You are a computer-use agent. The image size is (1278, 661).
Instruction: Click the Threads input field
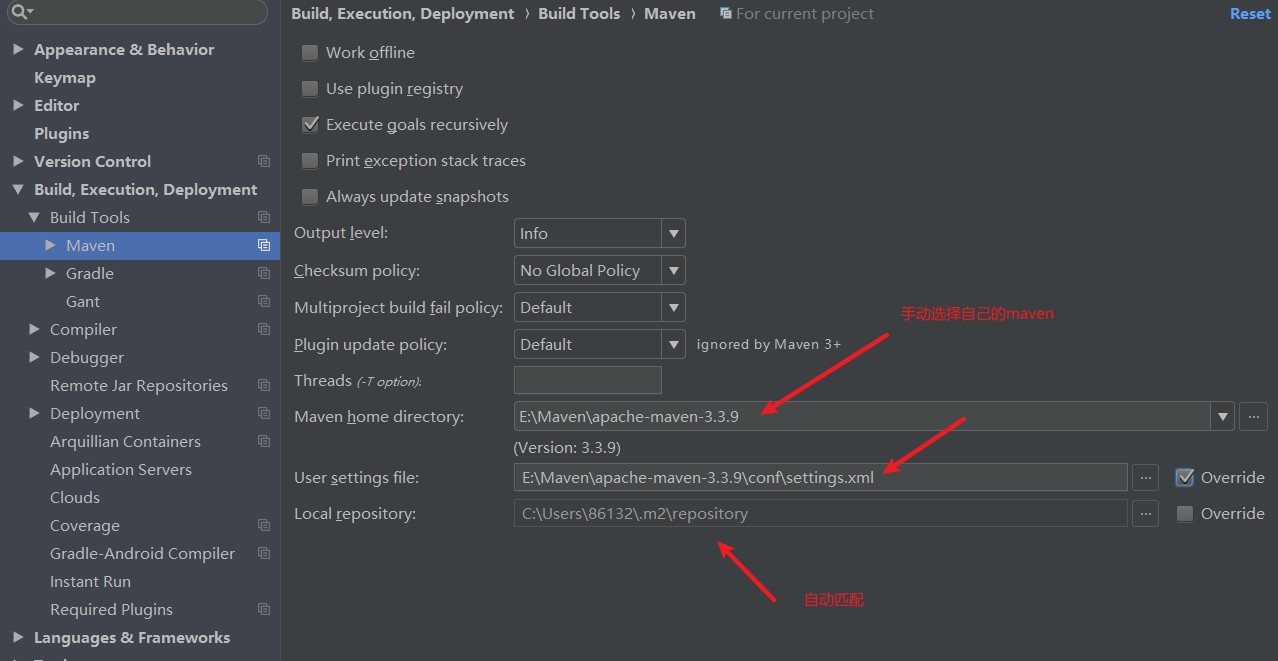click(588, 380)
